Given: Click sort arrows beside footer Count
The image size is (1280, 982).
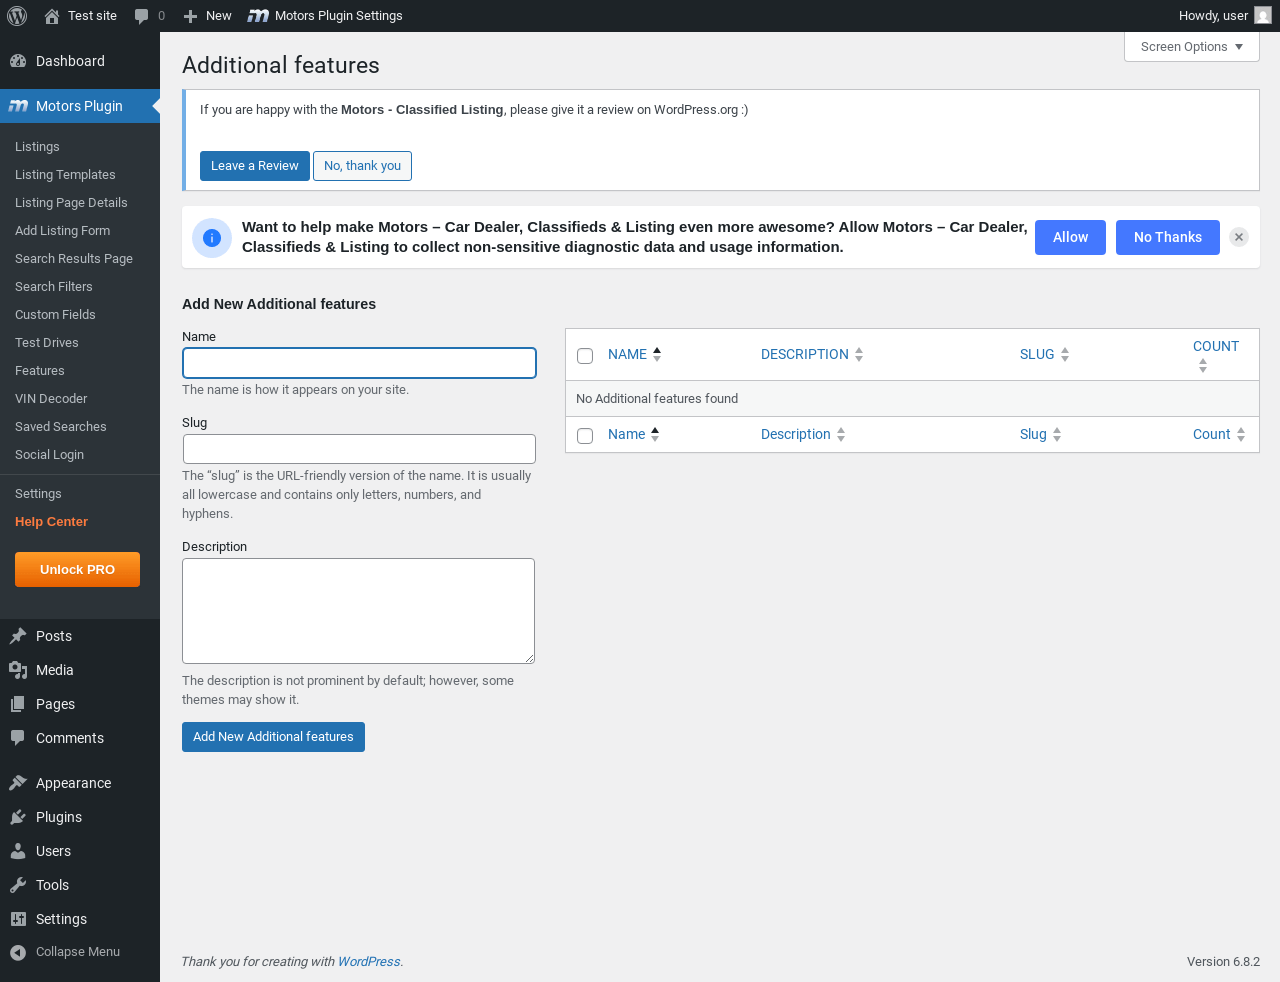Looking at the screenshot, I should (1241, 434).
